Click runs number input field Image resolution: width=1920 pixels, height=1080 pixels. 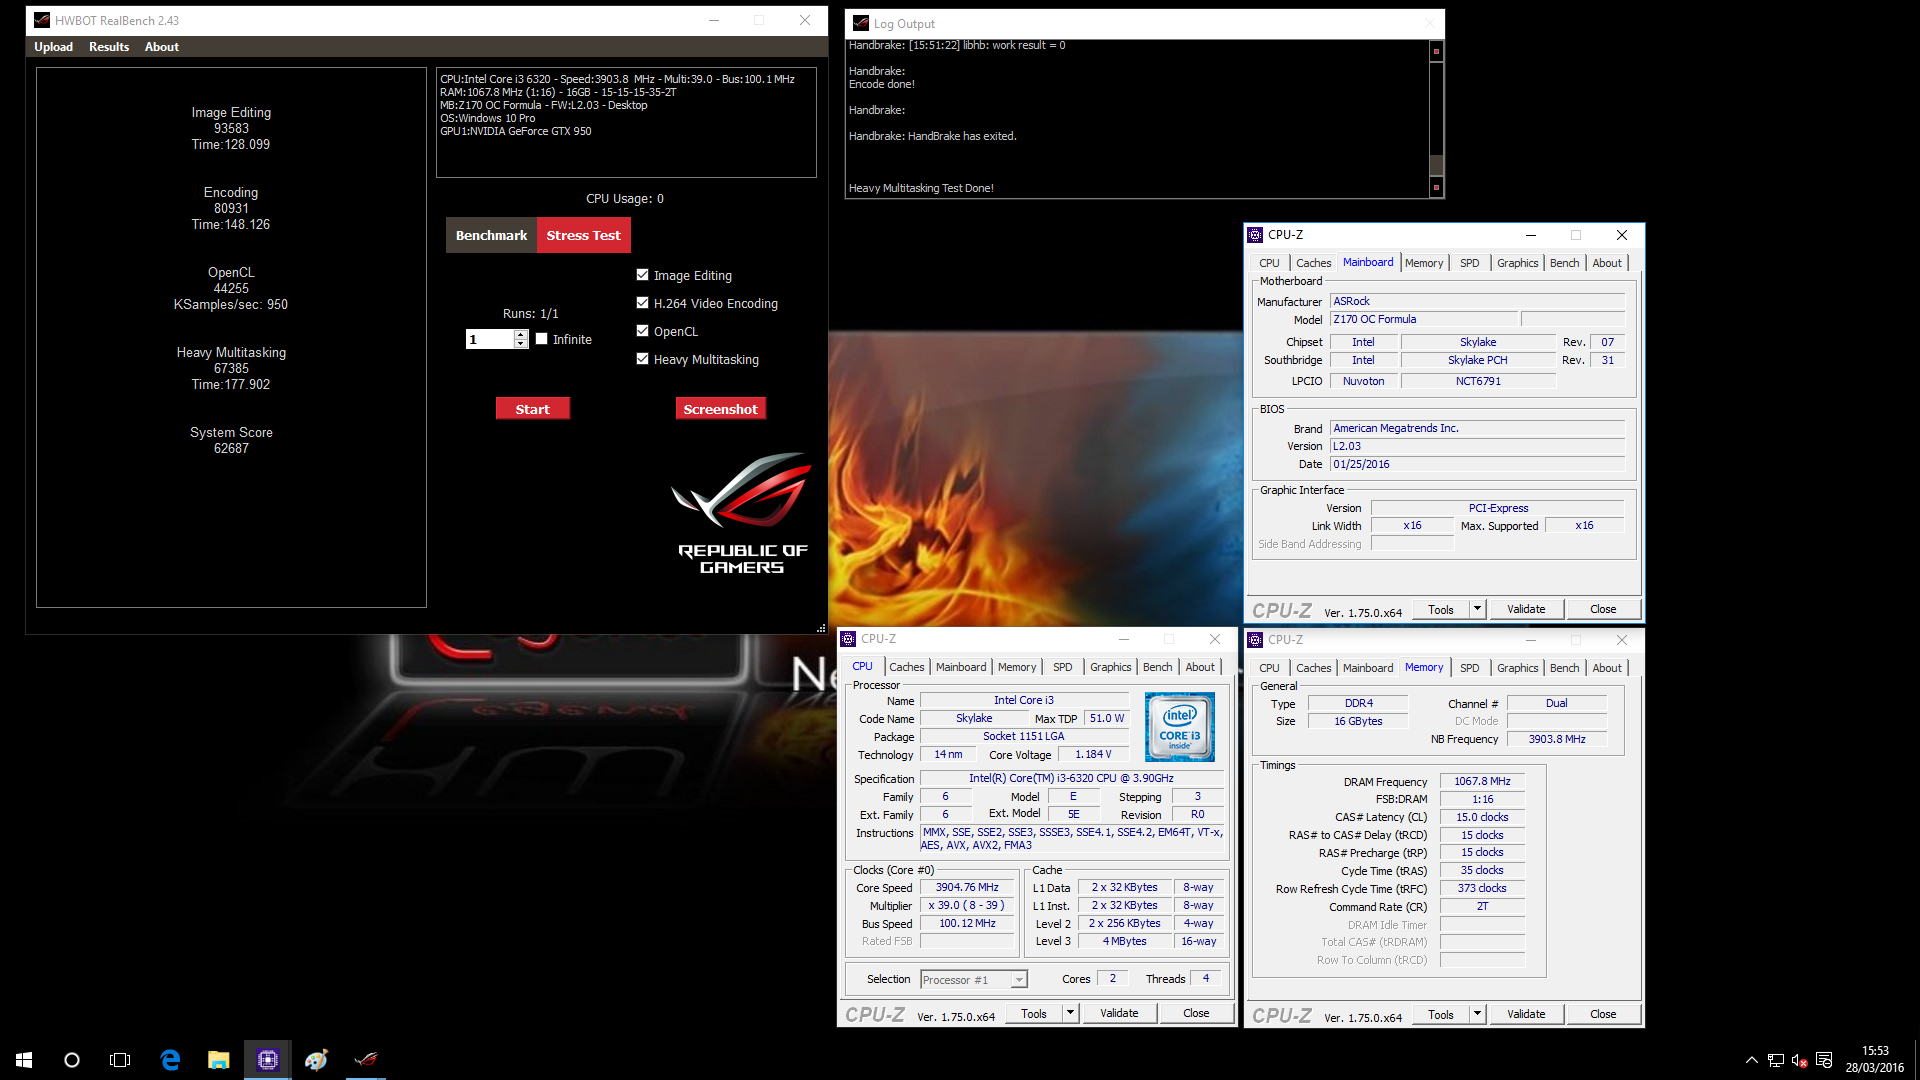click(x=490, y=339)
